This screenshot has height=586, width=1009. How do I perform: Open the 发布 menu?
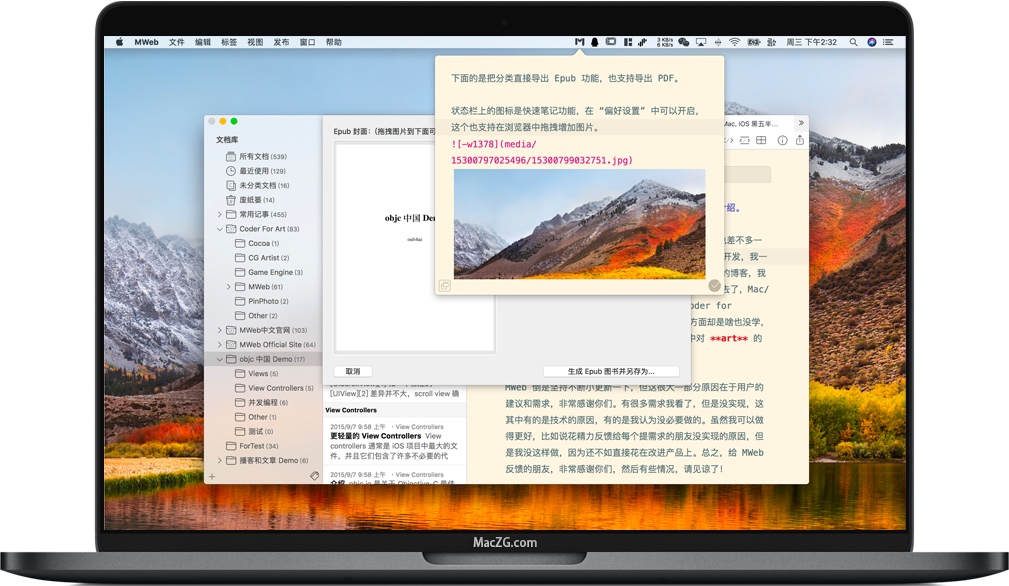pos(280,42)
